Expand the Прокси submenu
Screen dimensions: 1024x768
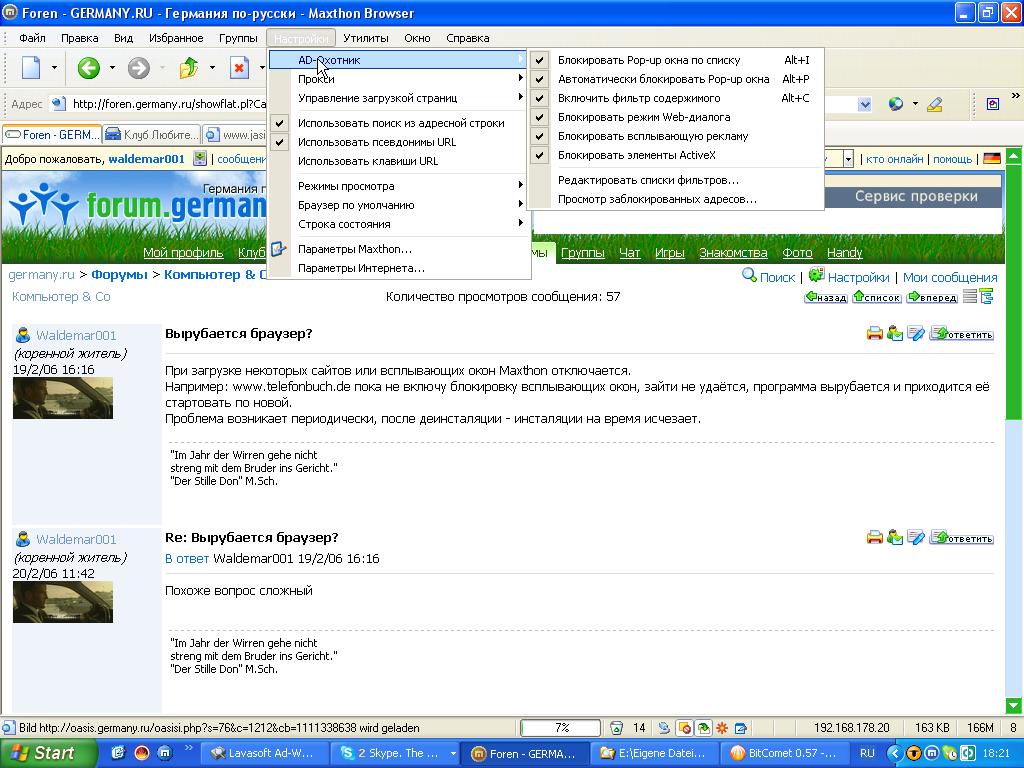point(398,79)
